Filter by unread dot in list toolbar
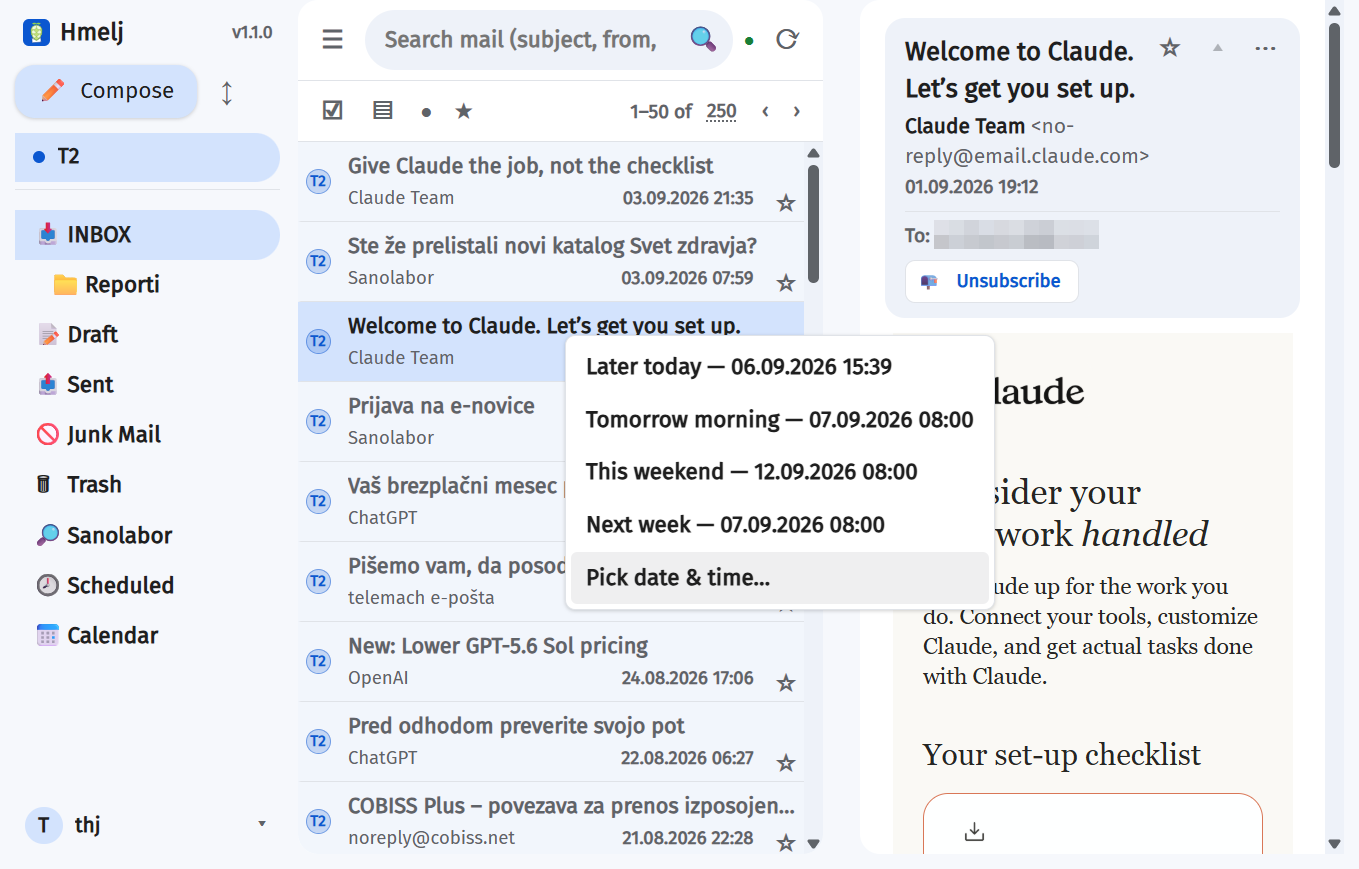This screenshot has width=1359, height=869. [x=426, y=112]
